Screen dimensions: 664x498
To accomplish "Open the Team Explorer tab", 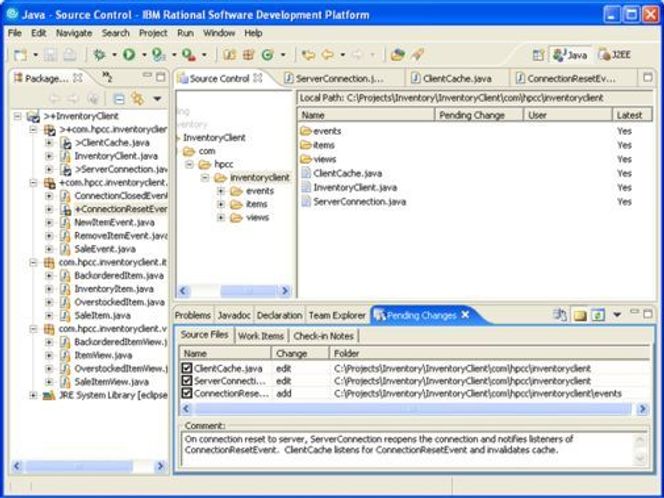I will pyautogui.click(x=337, y=315).
